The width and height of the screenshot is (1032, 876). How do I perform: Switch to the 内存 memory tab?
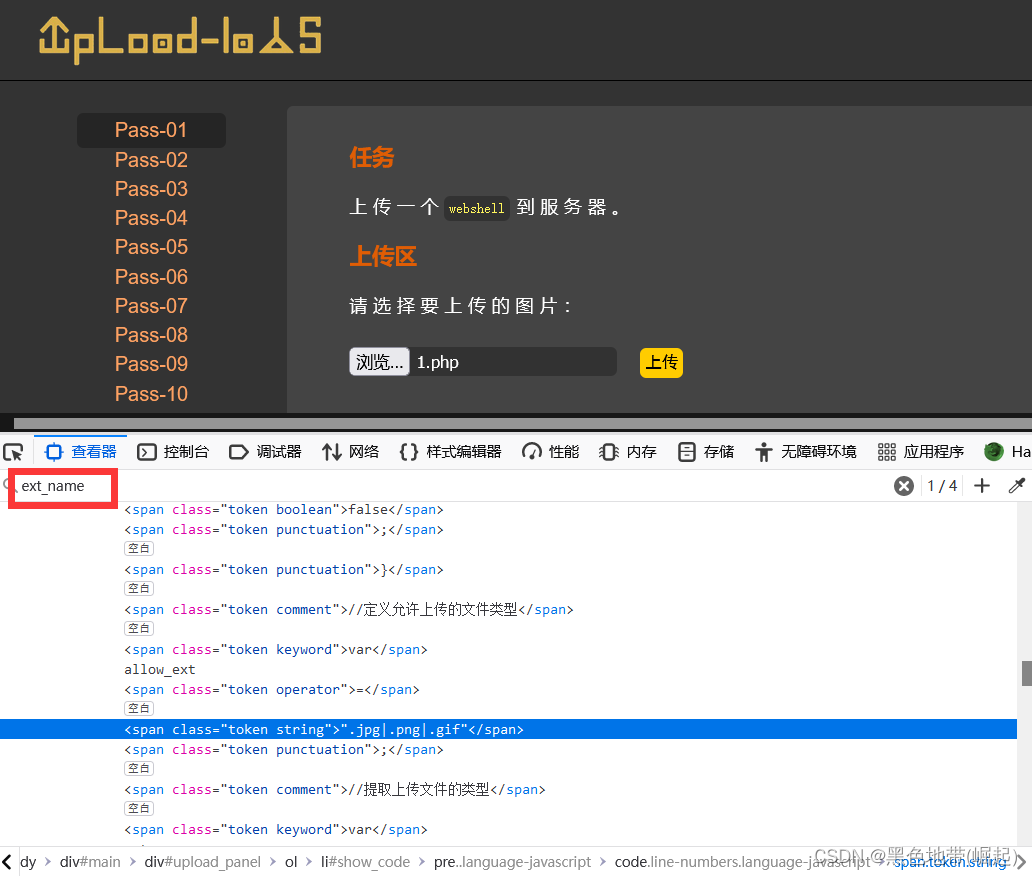click(628, 452)
